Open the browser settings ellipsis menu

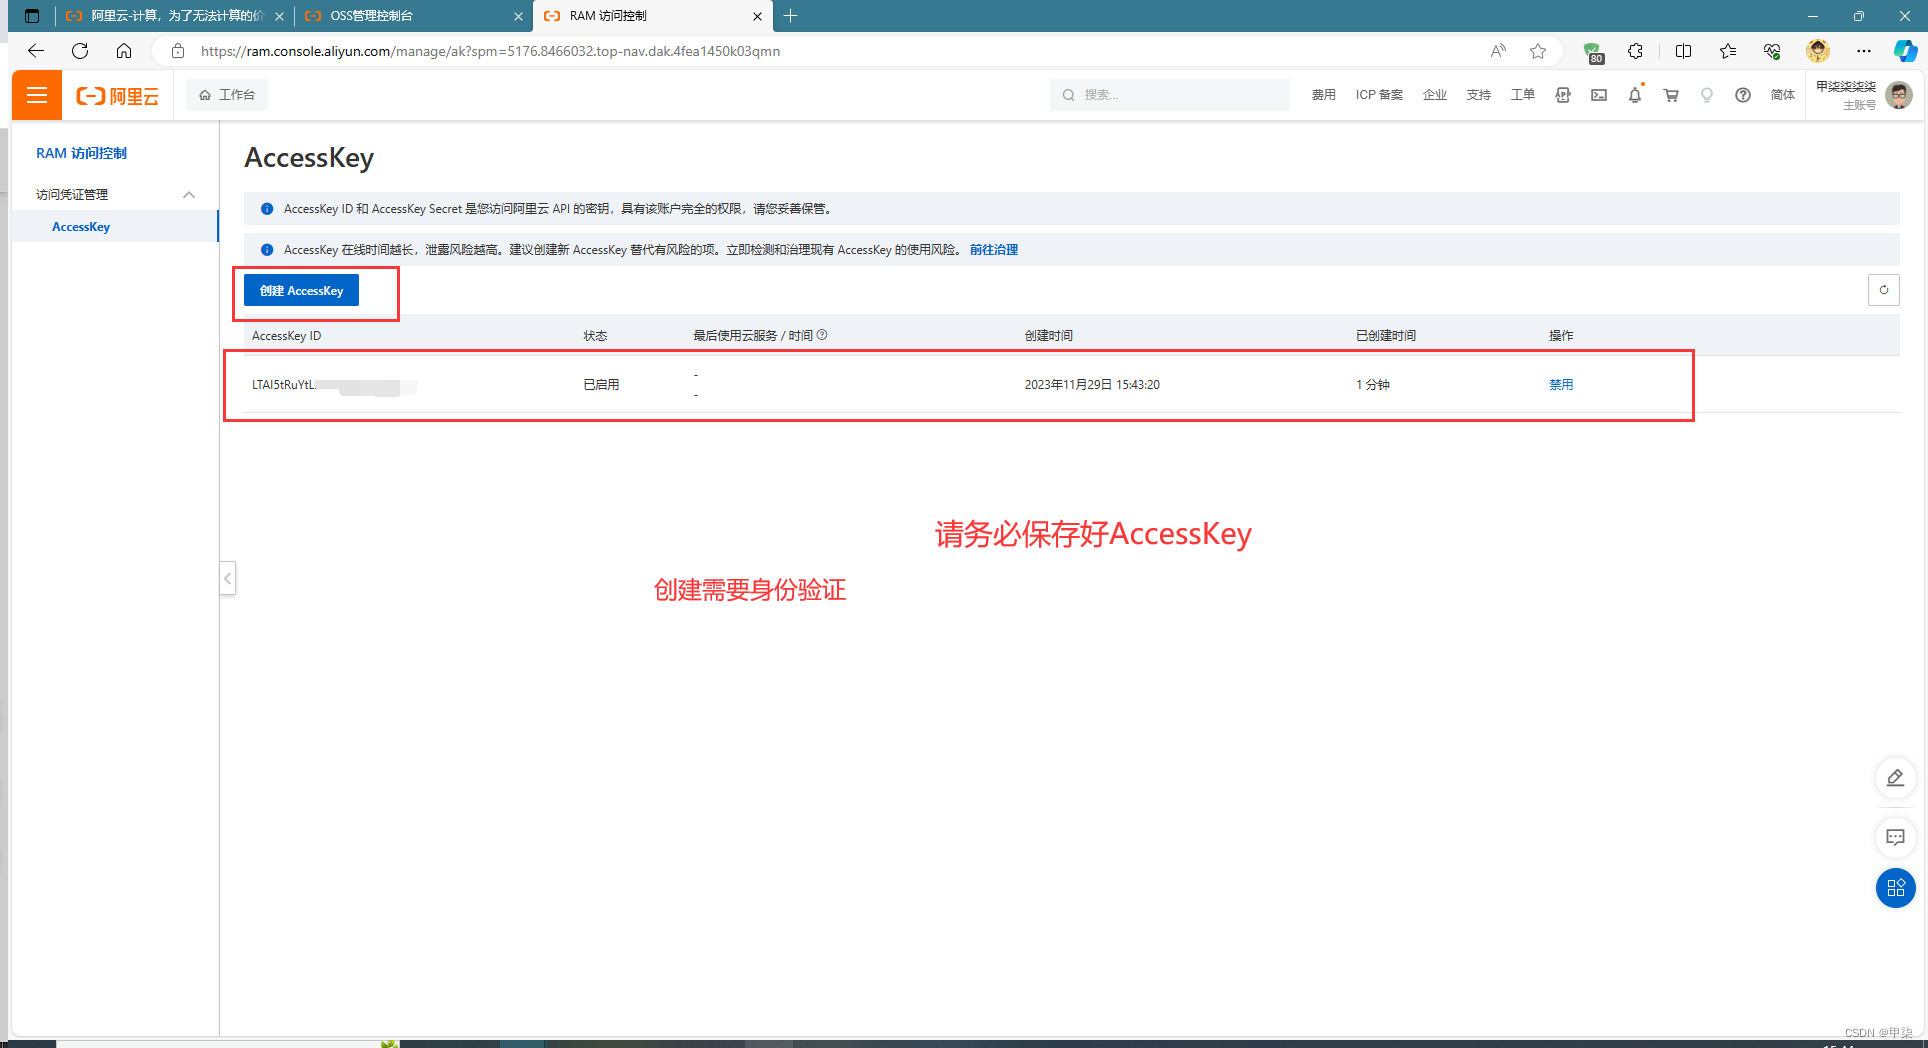tap(1864, 51)
